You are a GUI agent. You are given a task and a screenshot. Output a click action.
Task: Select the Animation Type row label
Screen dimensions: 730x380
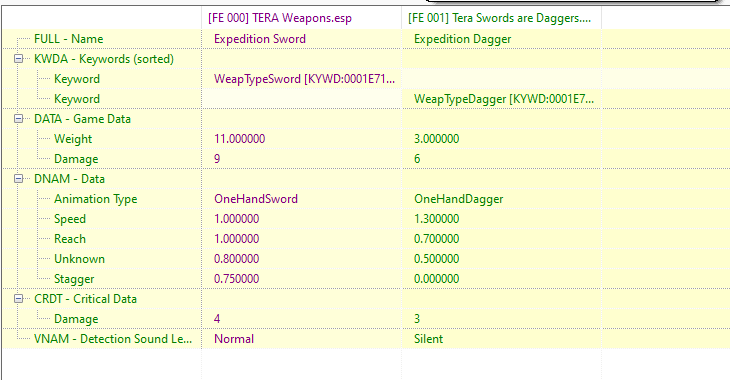tap(95, 199)
